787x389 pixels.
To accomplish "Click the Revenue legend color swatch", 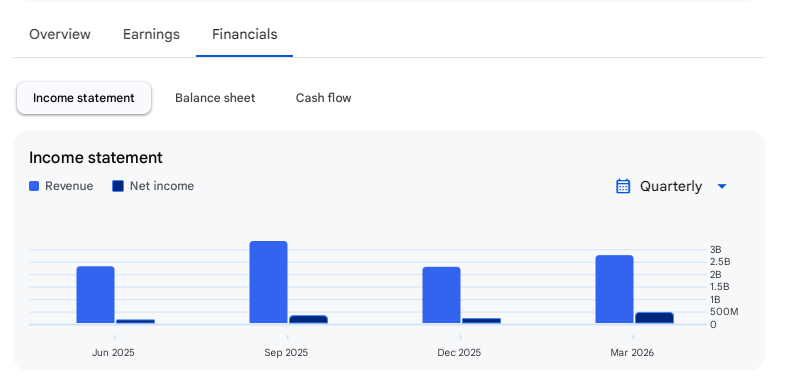I will 34,186.
